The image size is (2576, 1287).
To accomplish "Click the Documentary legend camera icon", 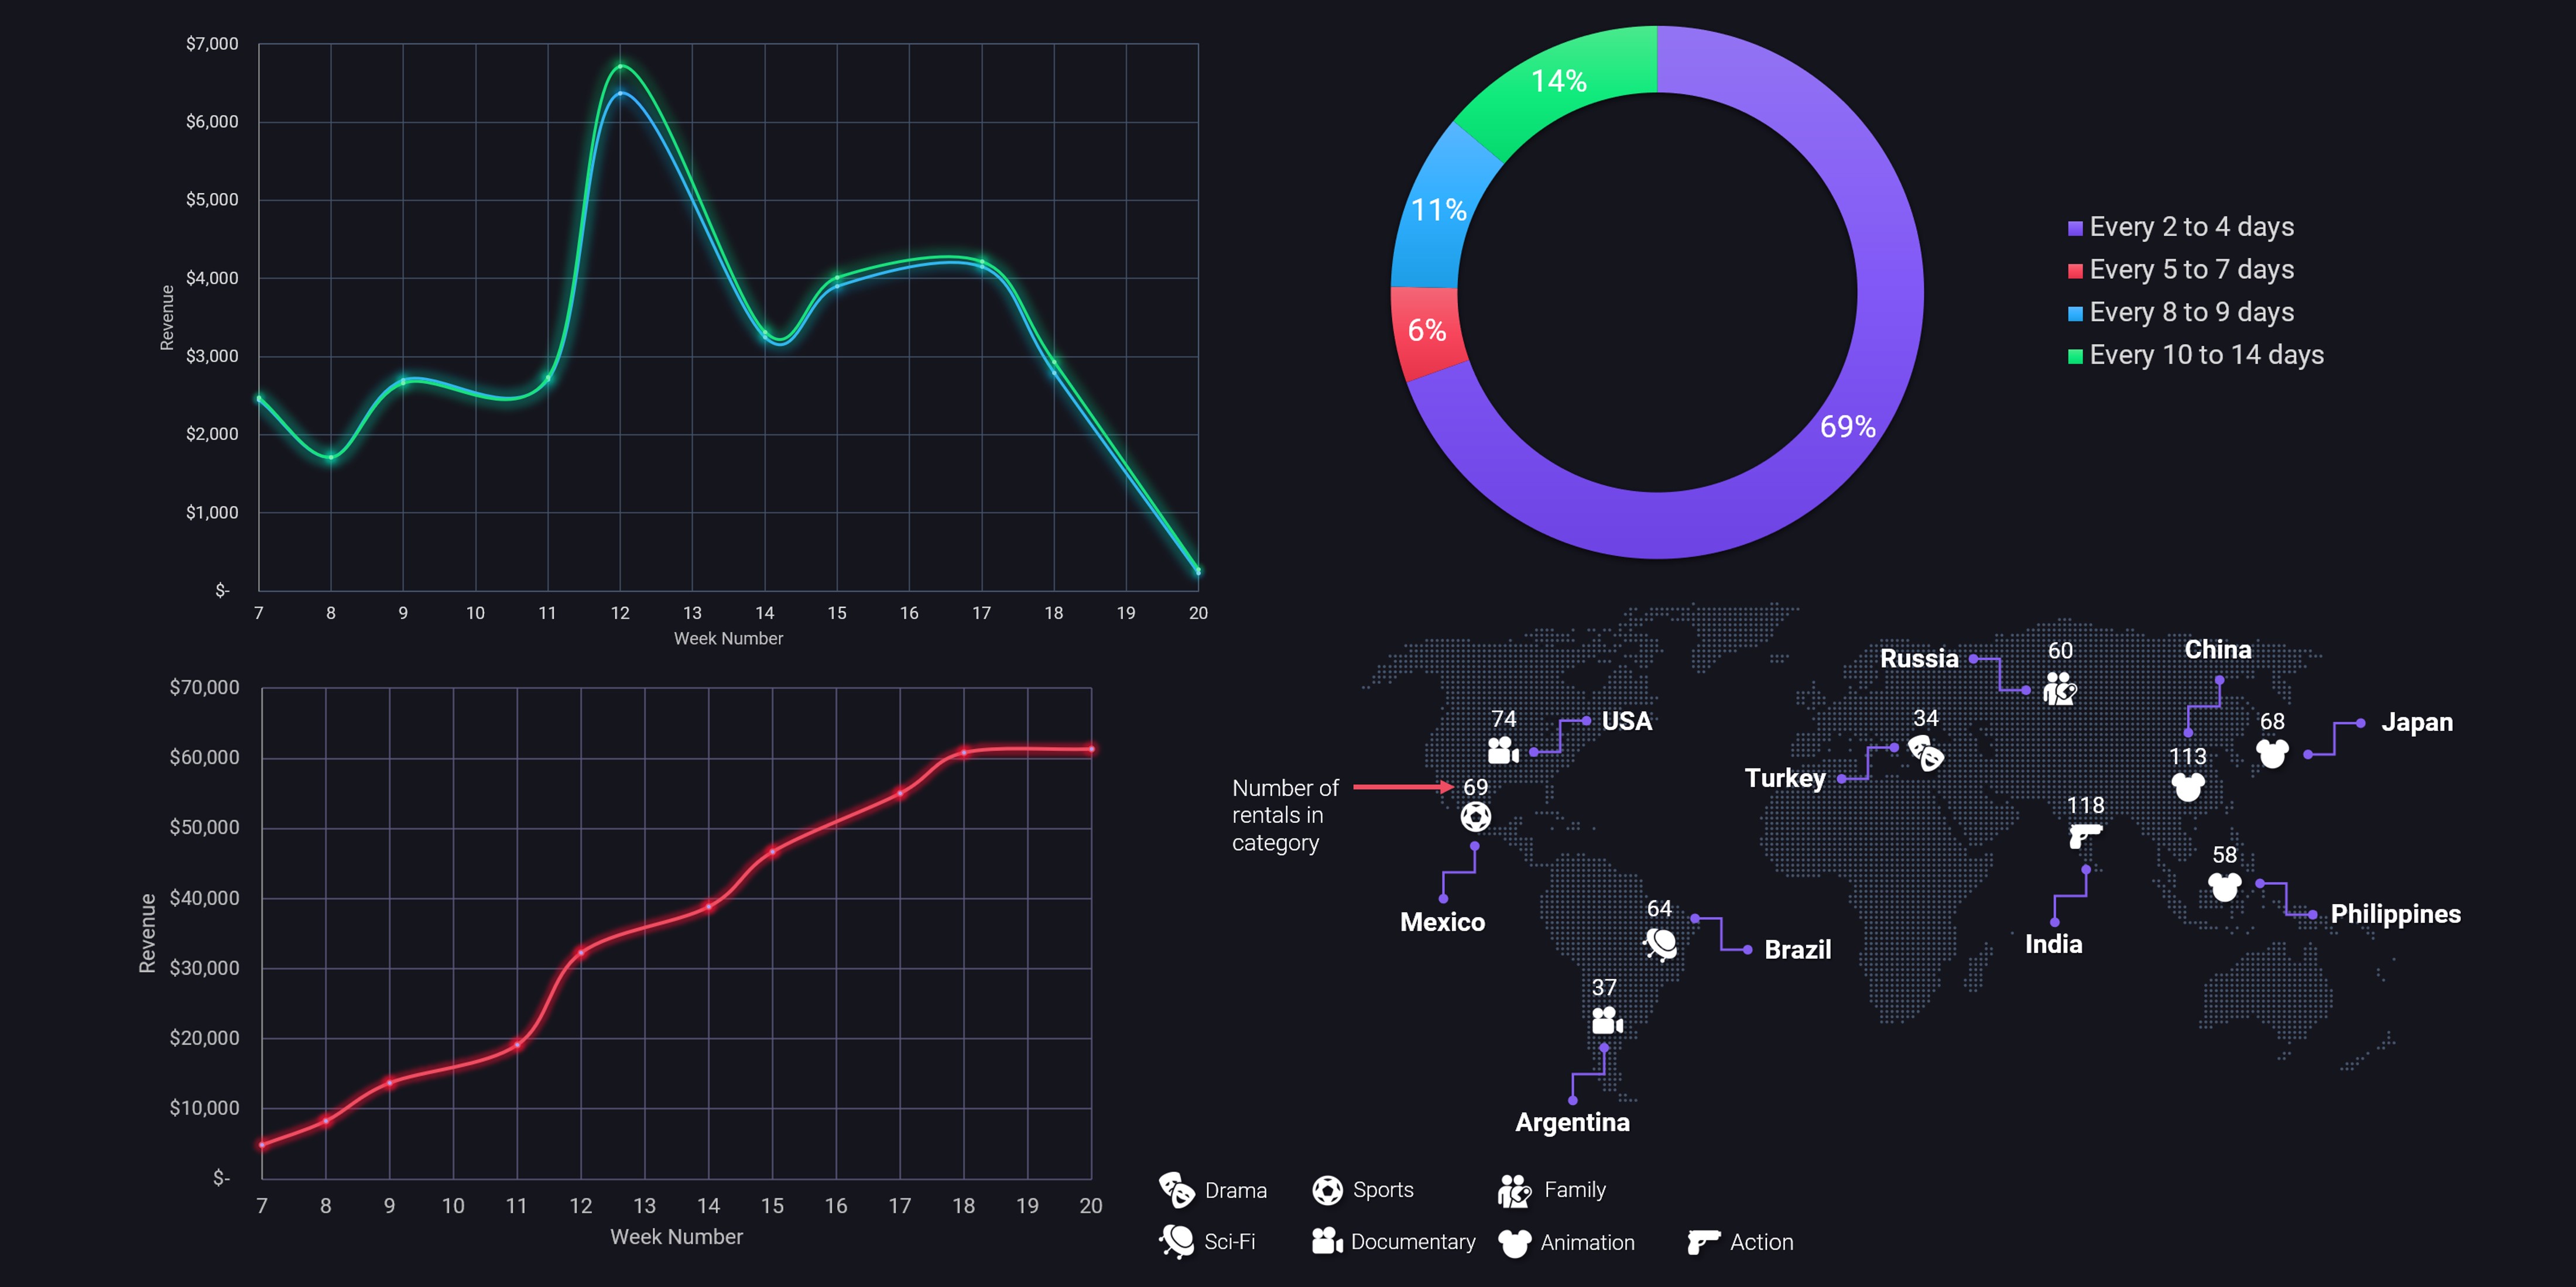I will tap(1327, 1241).
